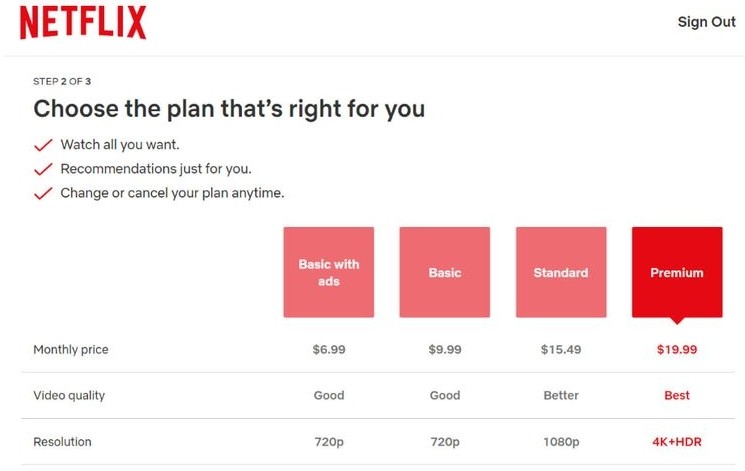745x471 pixels.
Task: Select the Premium plan tile
Action: (677, 272)
